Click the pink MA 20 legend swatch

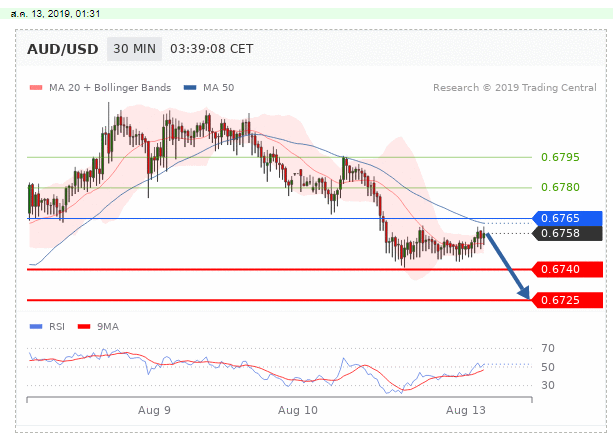36,88
